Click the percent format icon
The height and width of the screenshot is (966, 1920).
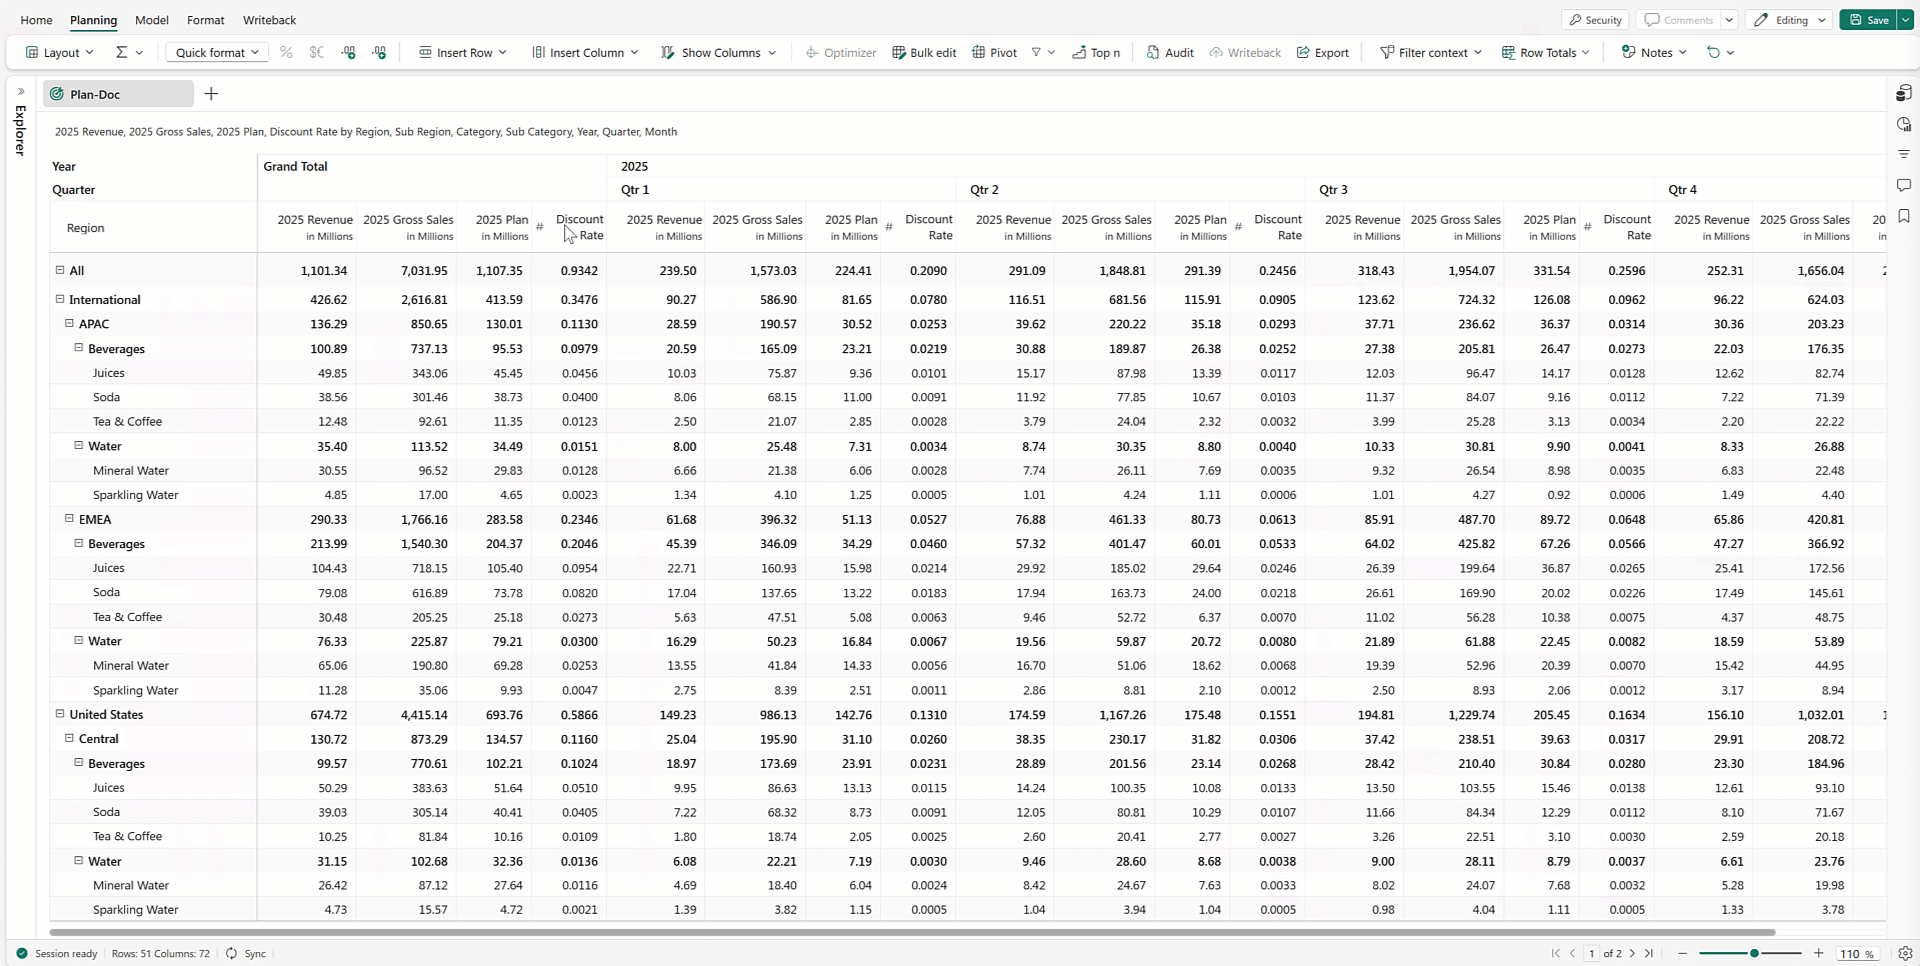click(286, 53)
